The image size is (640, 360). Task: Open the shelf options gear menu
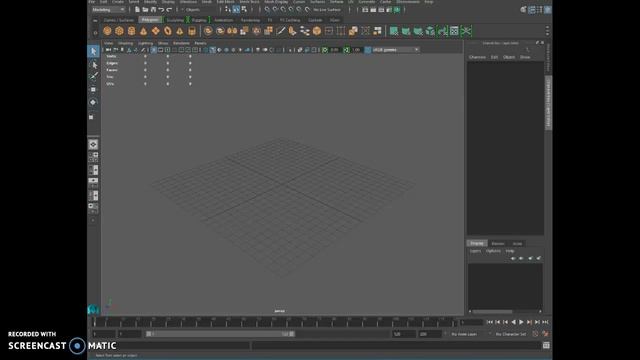tap(95, 32)
